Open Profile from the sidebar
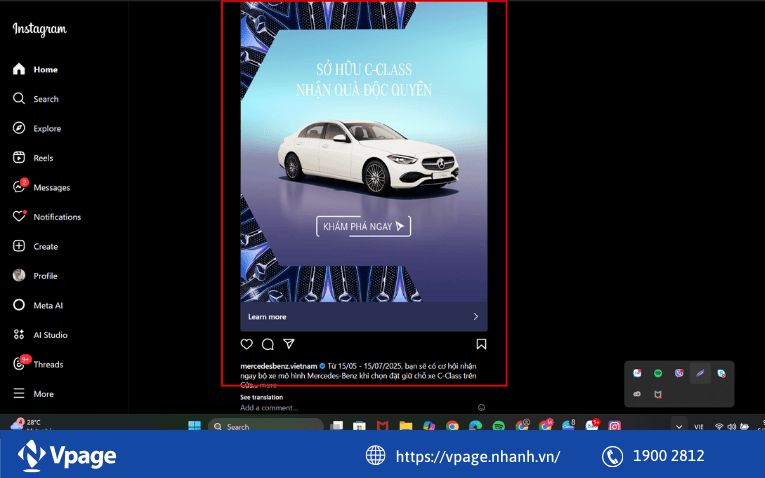 (35, 276)
